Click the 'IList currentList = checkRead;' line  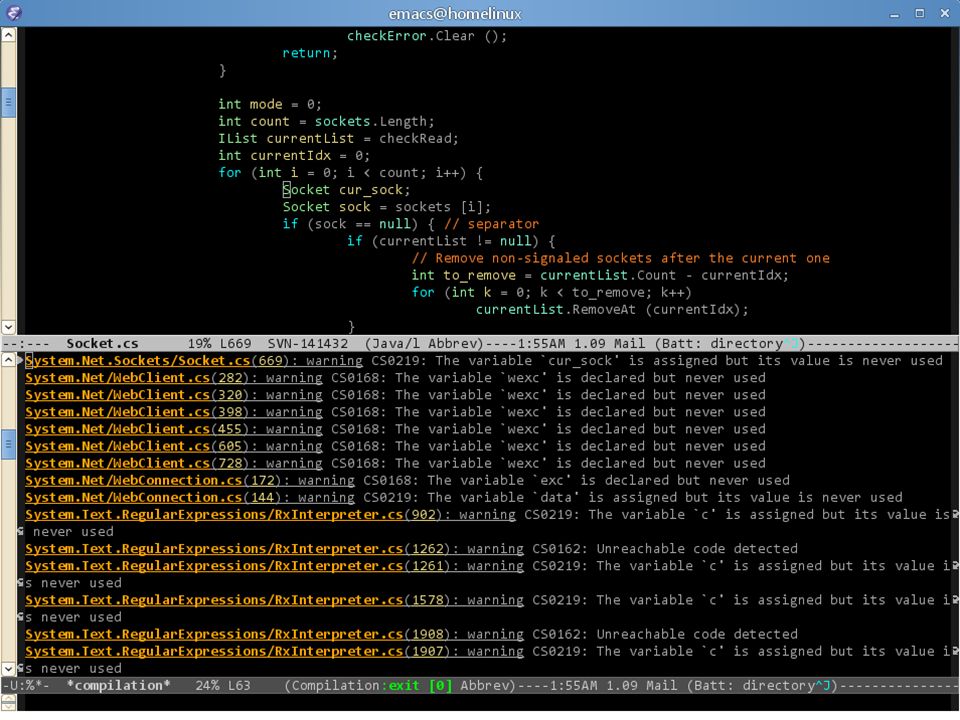[x=338, y=138]
